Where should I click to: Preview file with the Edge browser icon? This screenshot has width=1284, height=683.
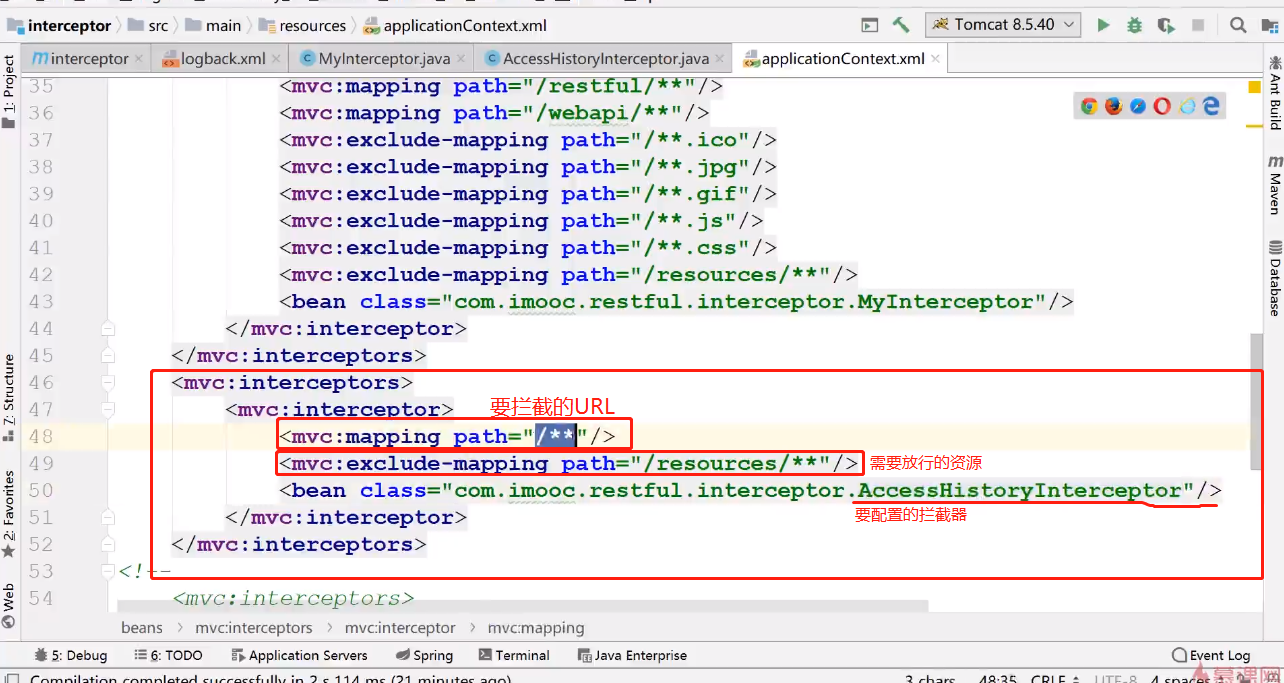coord(1211,106)
